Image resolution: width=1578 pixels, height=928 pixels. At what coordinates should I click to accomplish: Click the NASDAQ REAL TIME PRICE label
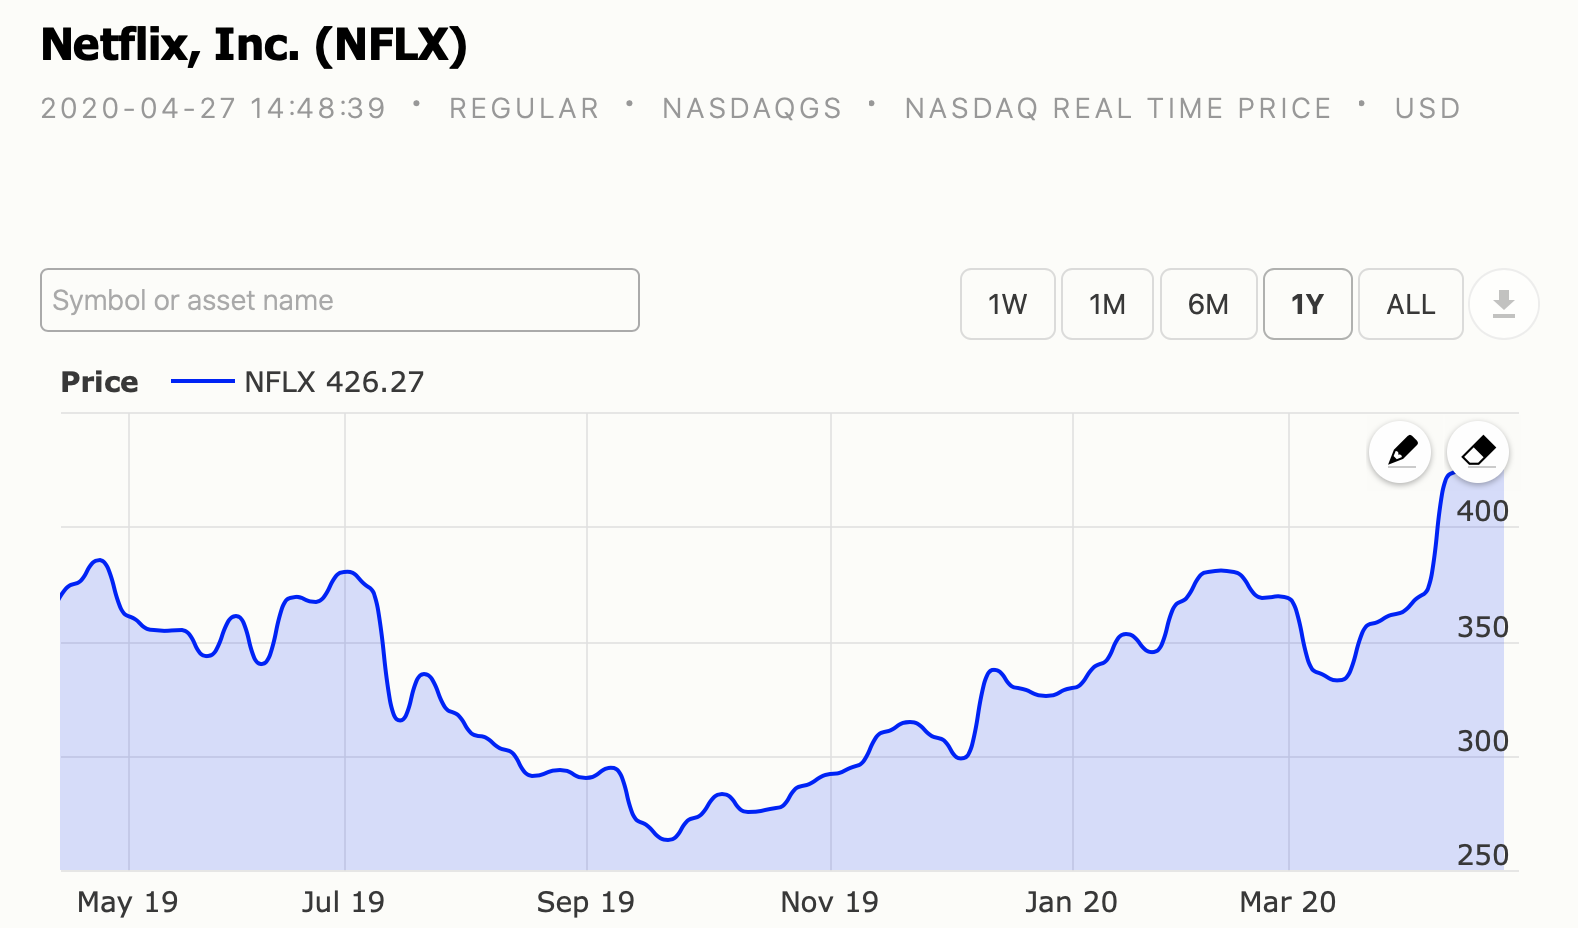pos(1118,108)
